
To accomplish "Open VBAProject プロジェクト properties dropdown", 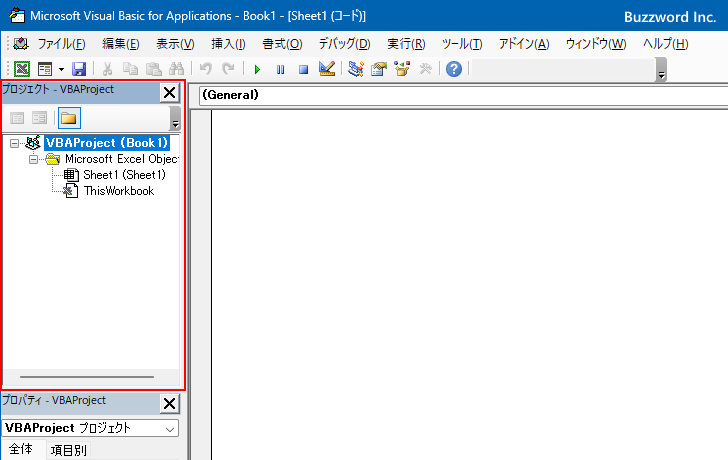I will tap(90, 428).
